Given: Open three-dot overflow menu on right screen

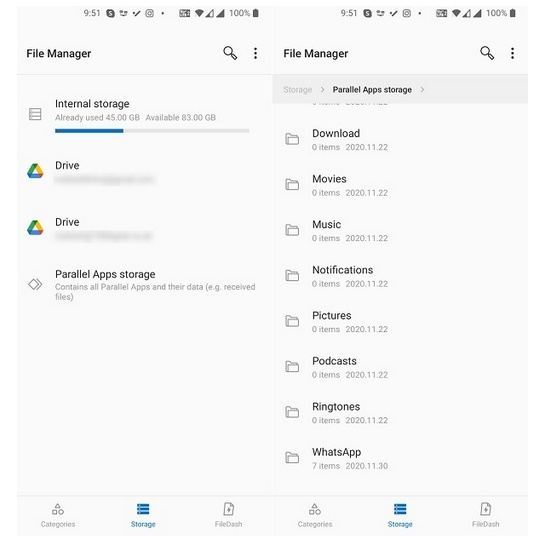Looking at the screenshot, I should coord(512,53).
